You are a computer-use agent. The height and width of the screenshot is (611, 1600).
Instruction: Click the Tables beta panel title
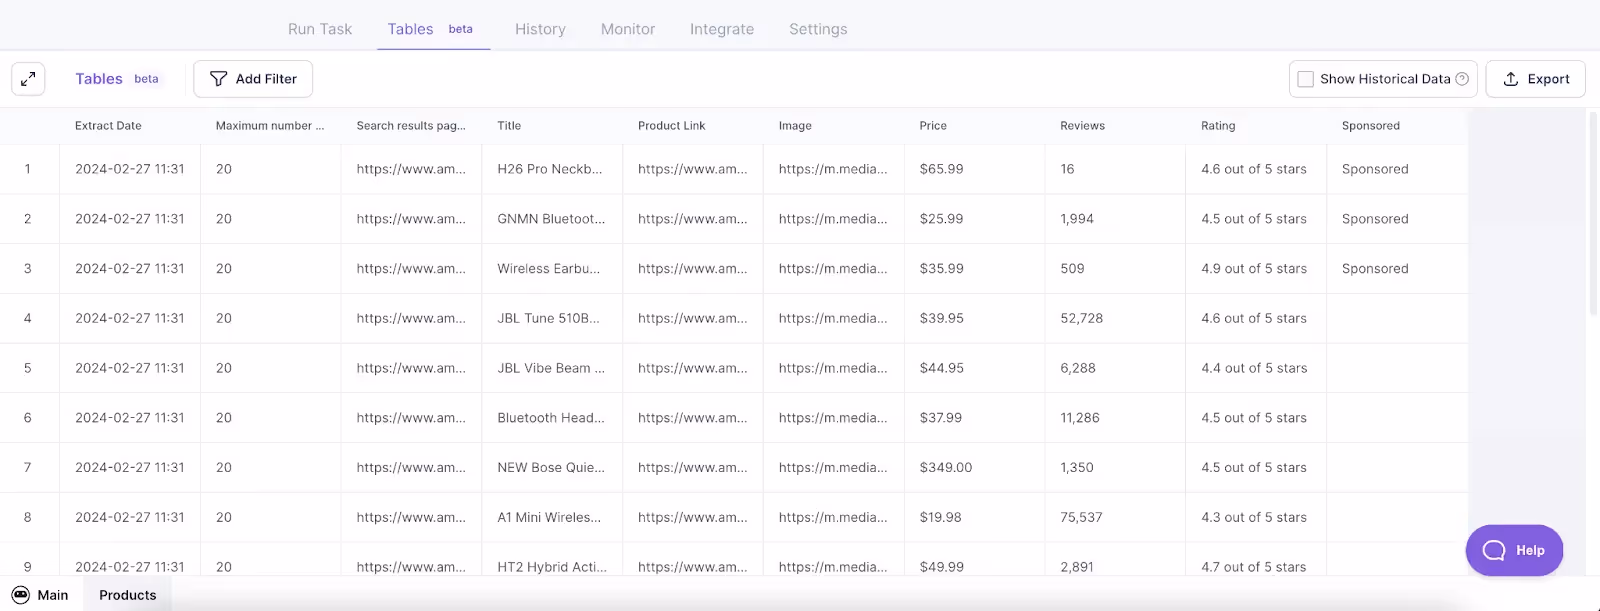tap(117, 79)
